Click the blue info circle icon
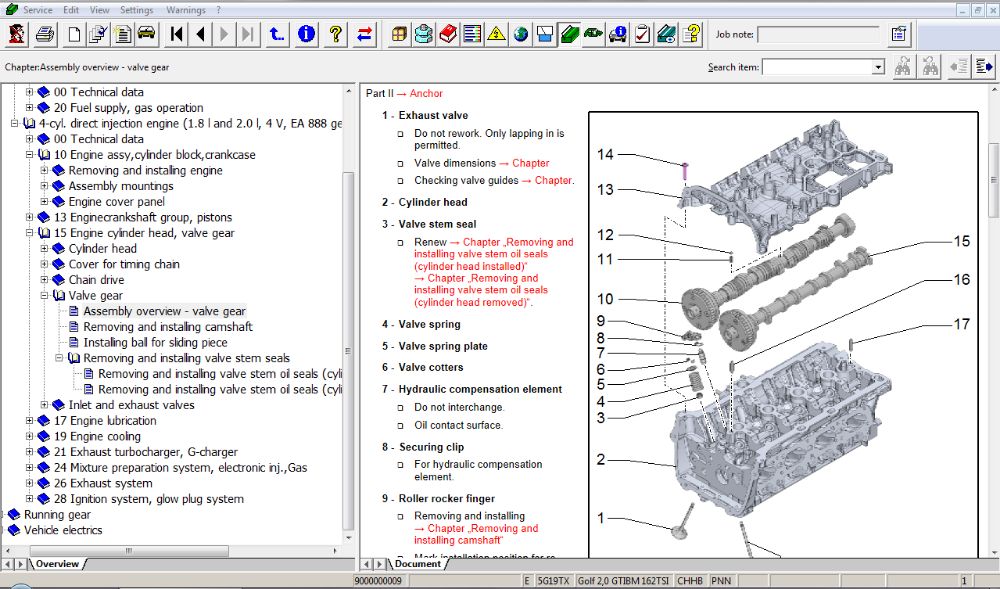This screenshot has width=1000, height=589. pos(306,35)
